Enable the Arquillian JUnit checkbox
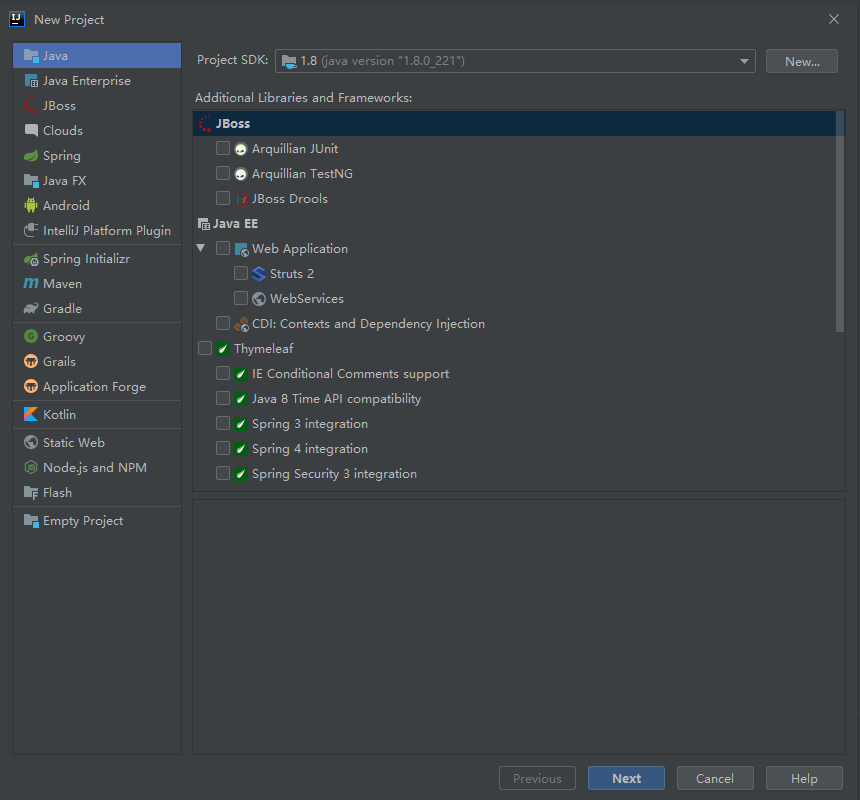The width and height of the screenshot is (860, 800). pyautogui.click(x=223, y=148)
